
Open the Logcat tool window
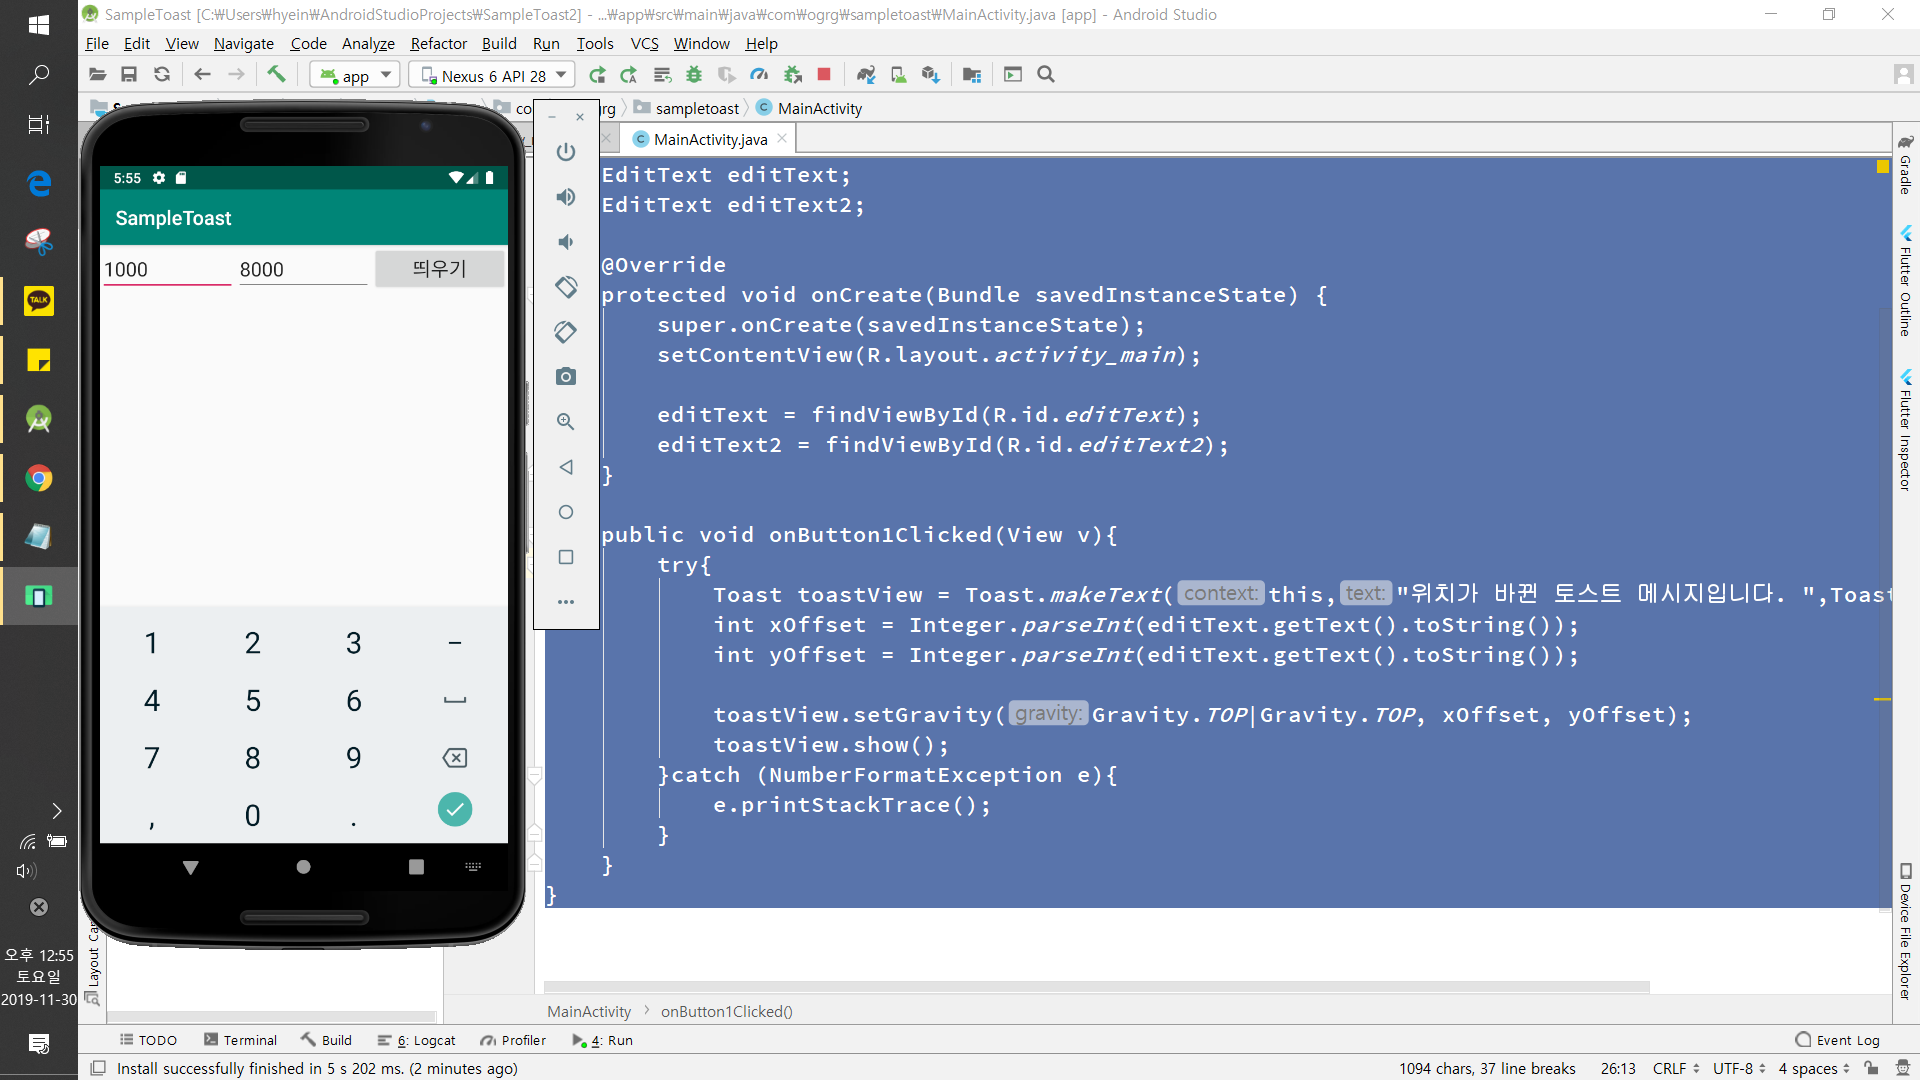click(418, 1040)
